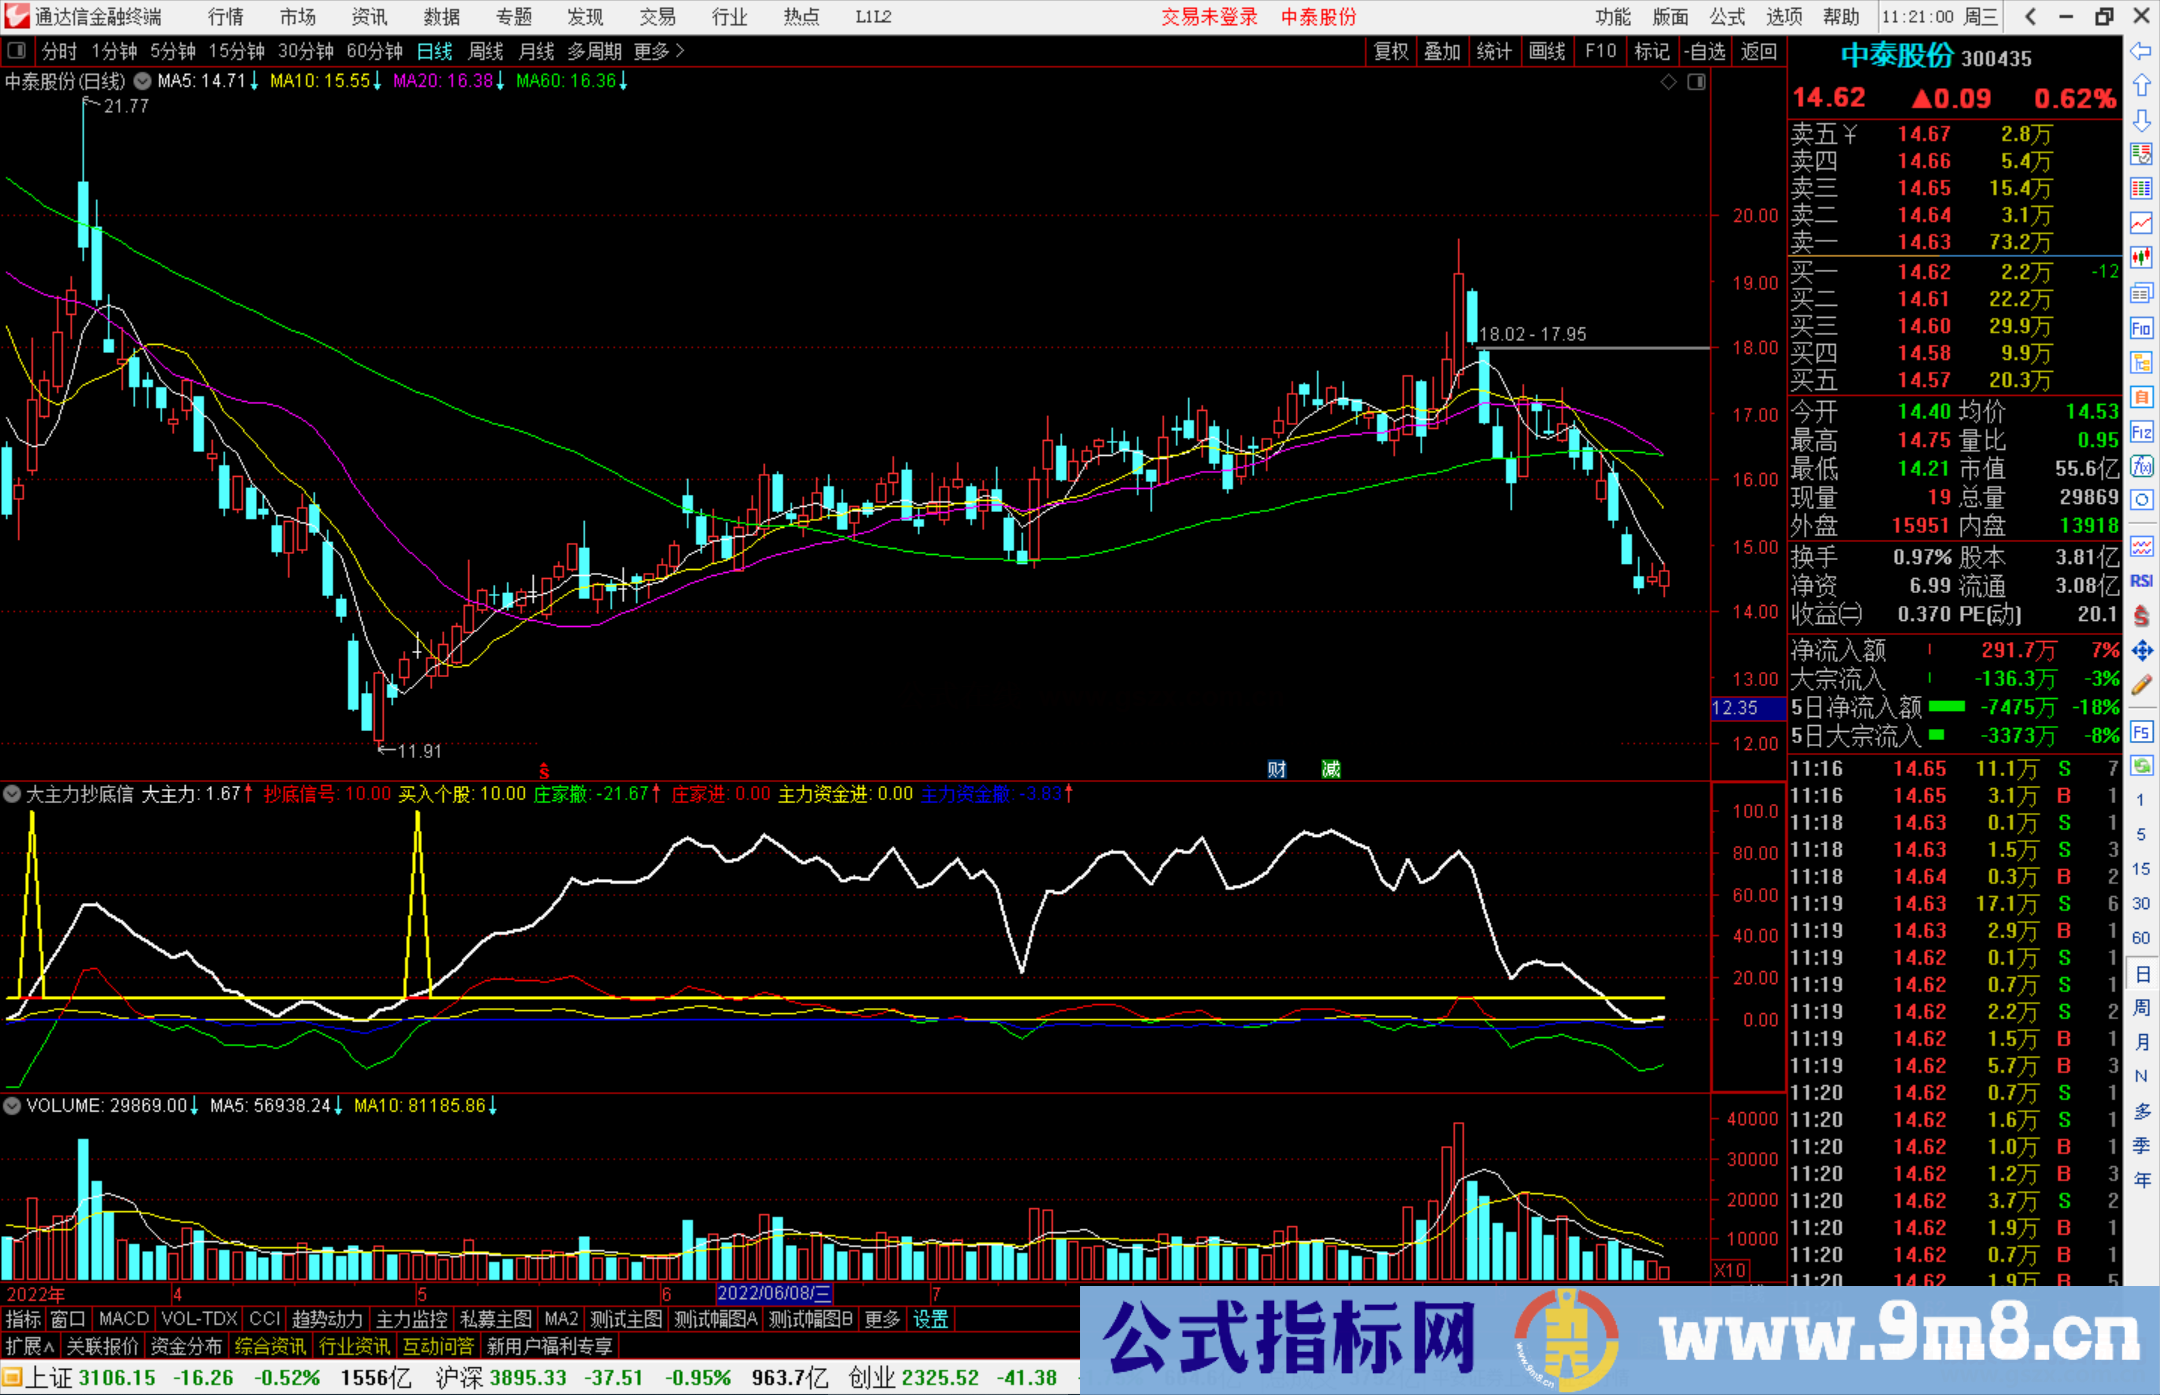The height and width of the screenshot is (1395, 2160).
Task: Click the 设置 link in indicator bar
Action: point(930,1320)
